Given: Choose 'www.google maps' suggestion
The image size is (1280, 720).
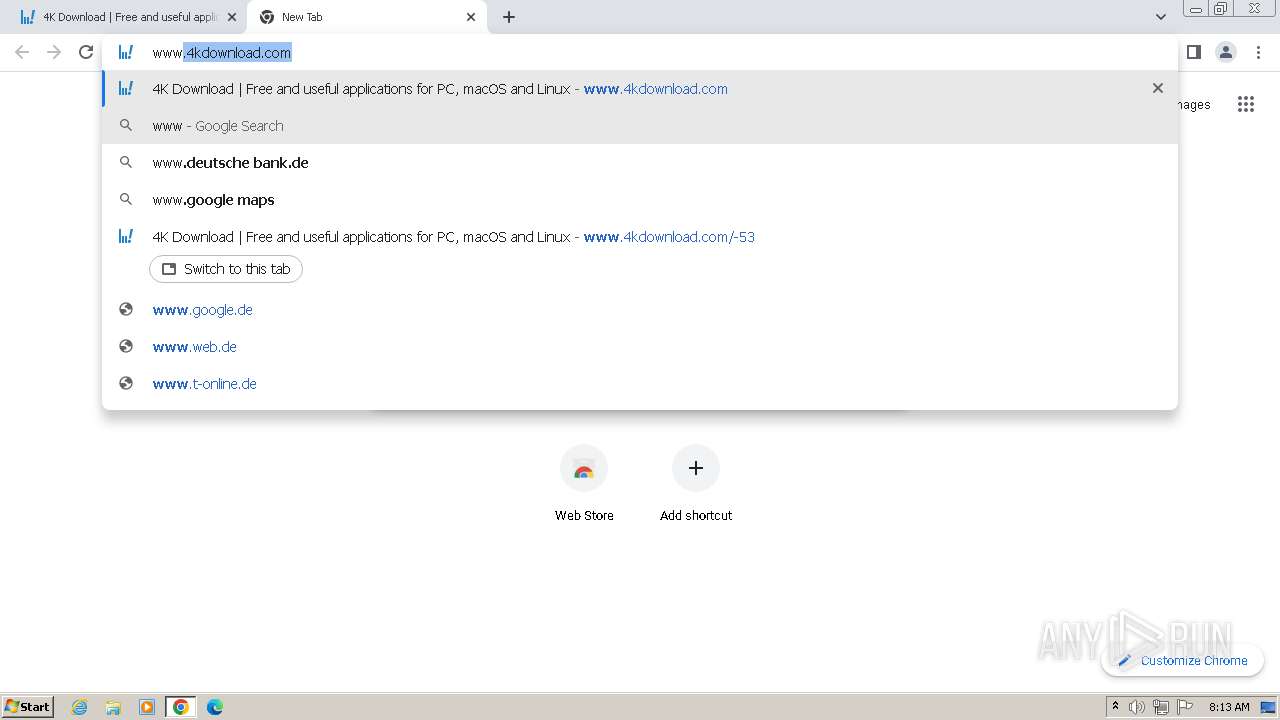Looking at the screenshot, I should click(640, 199).
